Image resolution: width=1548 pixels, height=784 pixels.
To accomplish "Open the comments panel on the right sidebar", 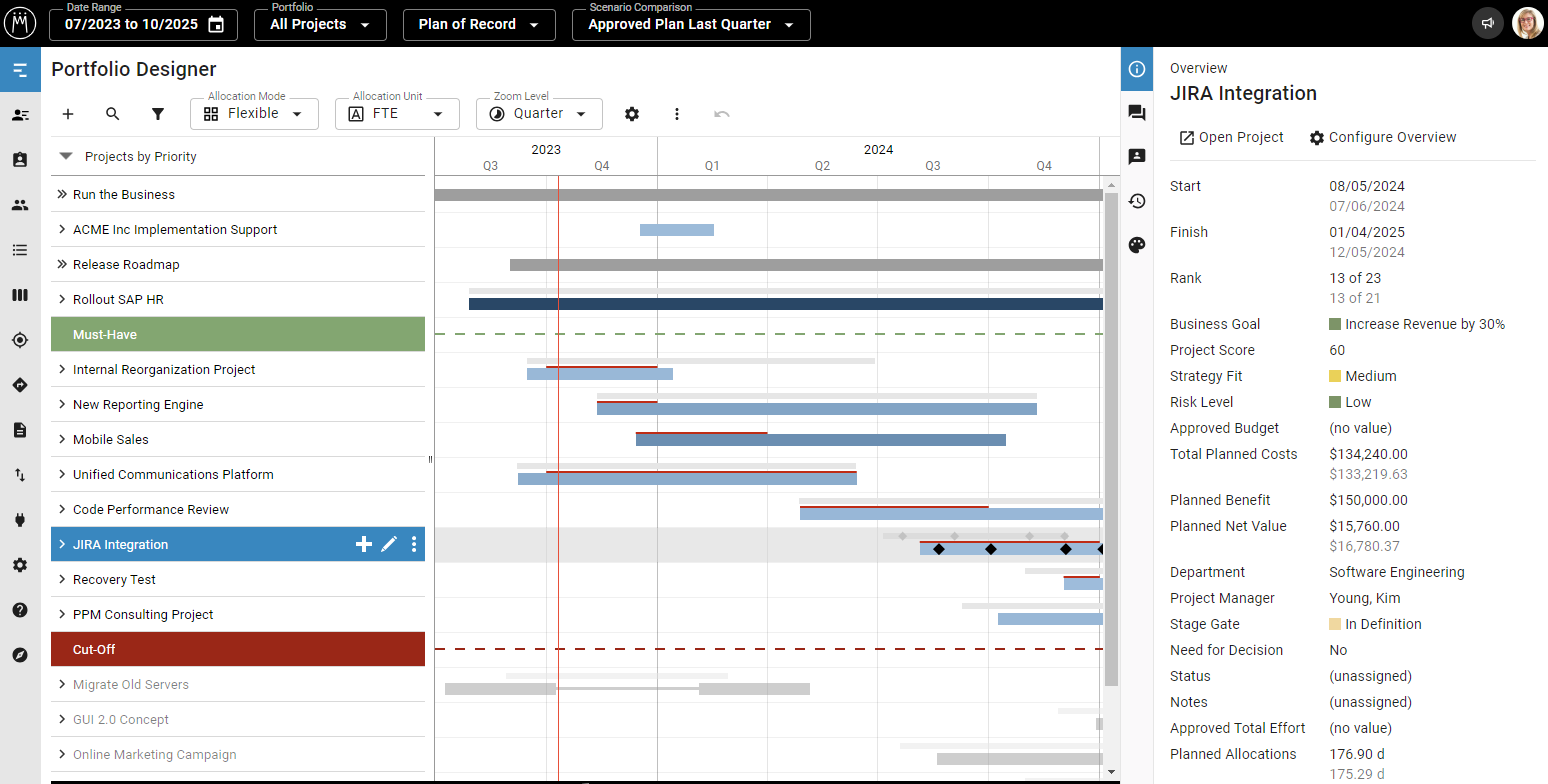I will pyautogui.click(x=1137, y=113).
